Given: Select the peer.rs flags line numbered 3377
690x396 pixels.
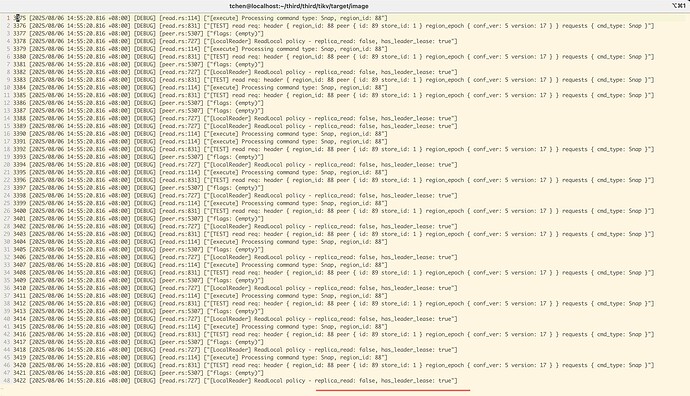Looking at the screenshot, I should [x=139, y=33].
